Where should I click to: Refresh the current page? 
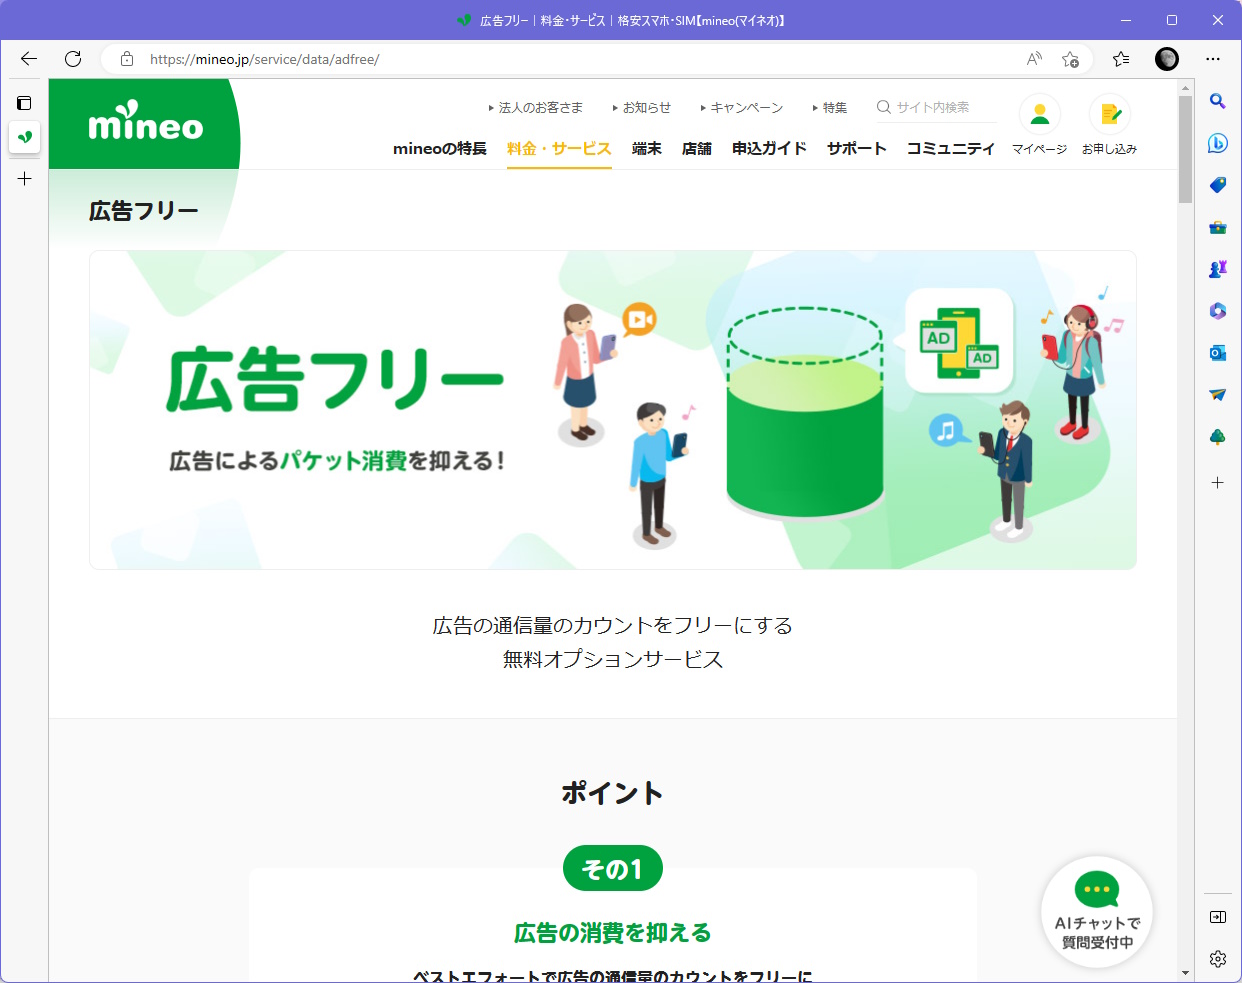(73, 59)
